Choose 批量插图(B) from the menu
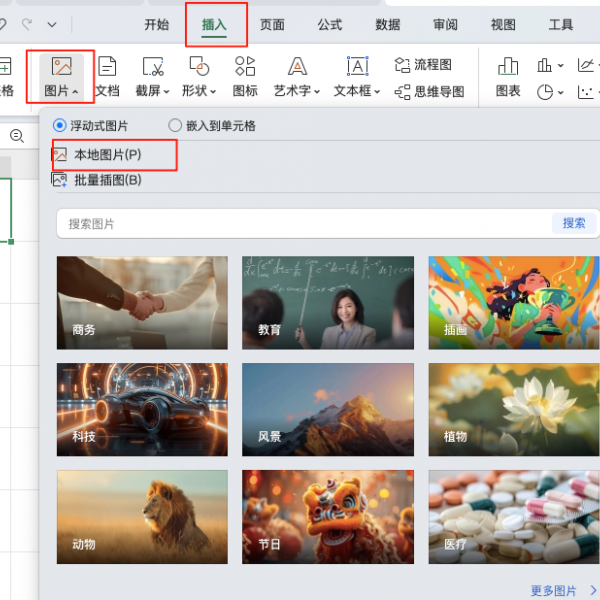Image resolution: width=600 pixels, height=600 pixels. click(x=107, y=180)
